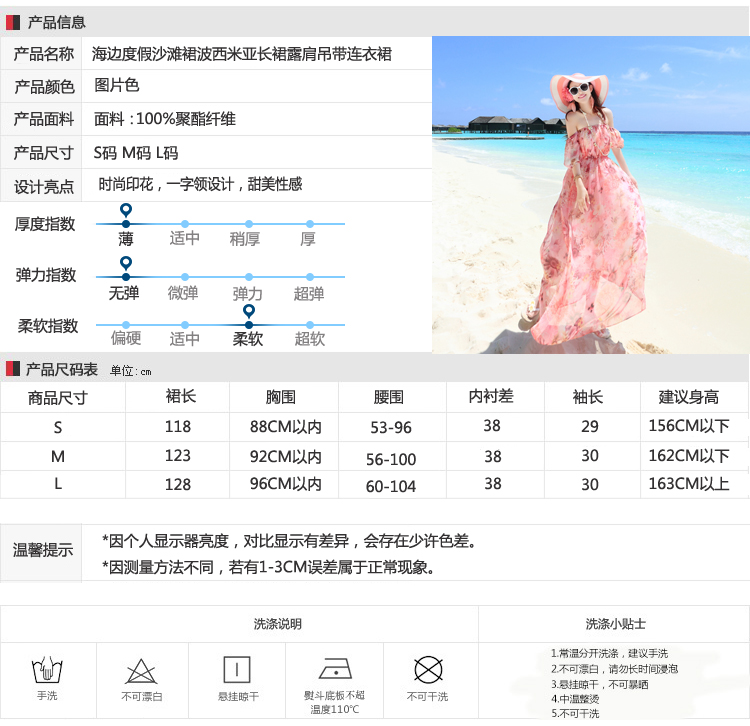Click the 建议身高 column header
750x726 pixels.
click(688, 397)
